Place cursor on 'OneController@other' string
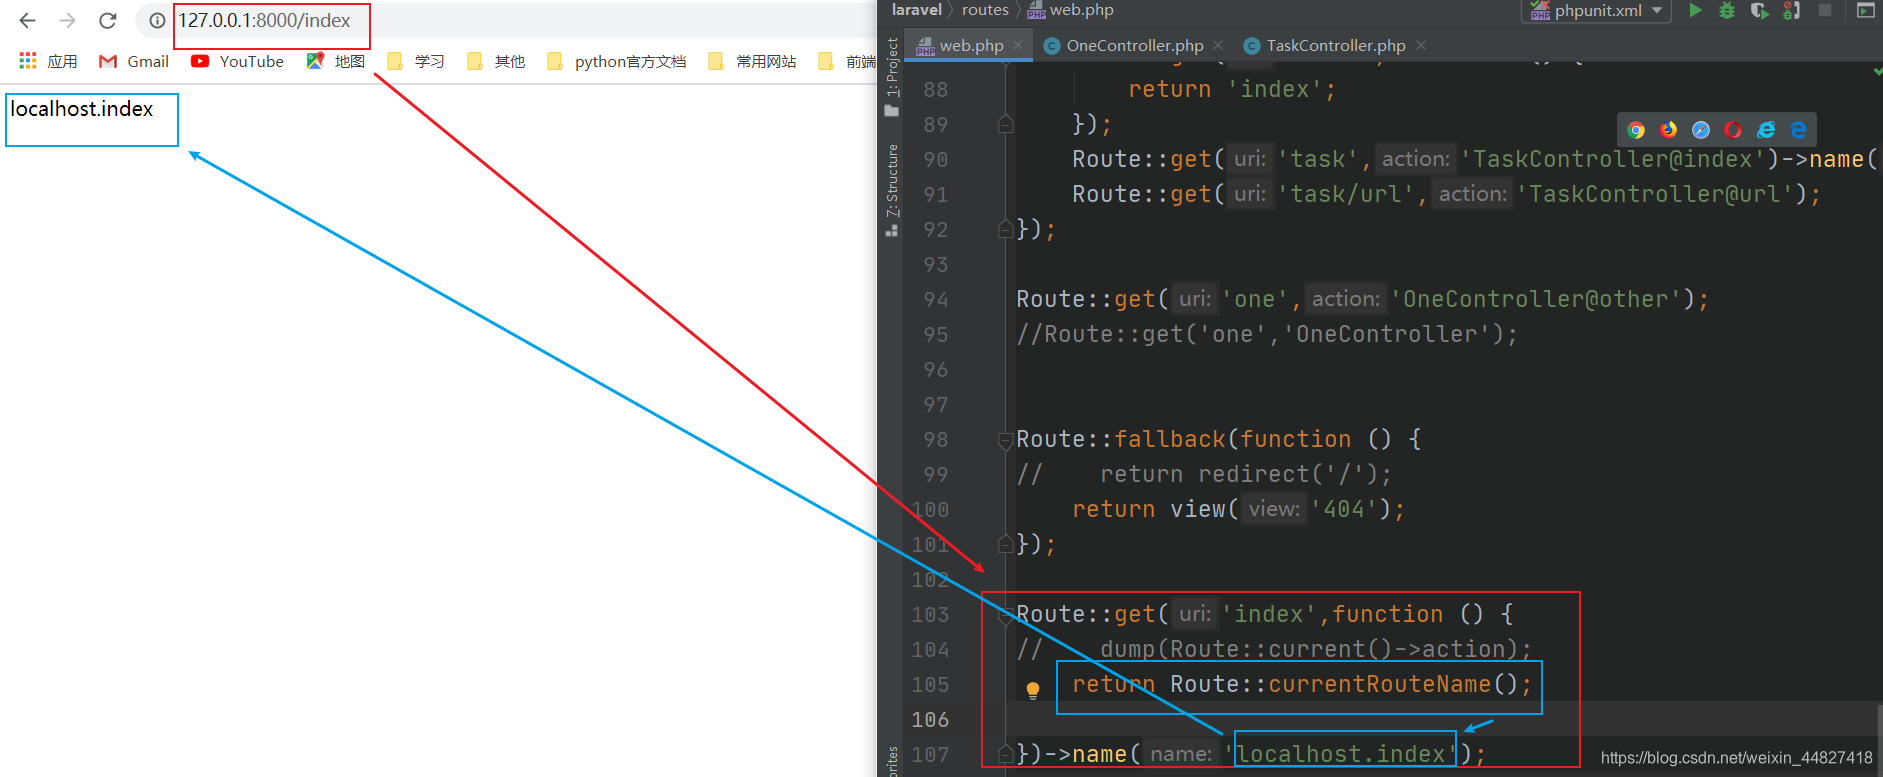1883x777 pixels. coord(1535,299)
